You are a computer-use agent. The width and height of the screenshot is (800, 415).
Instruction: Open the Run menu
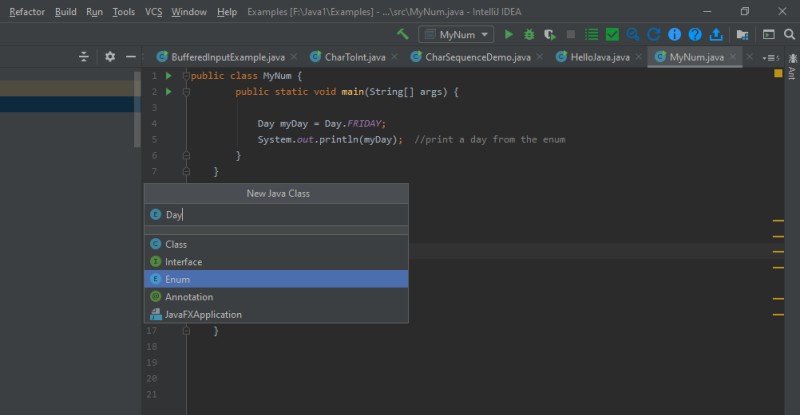tap(94, 11)
